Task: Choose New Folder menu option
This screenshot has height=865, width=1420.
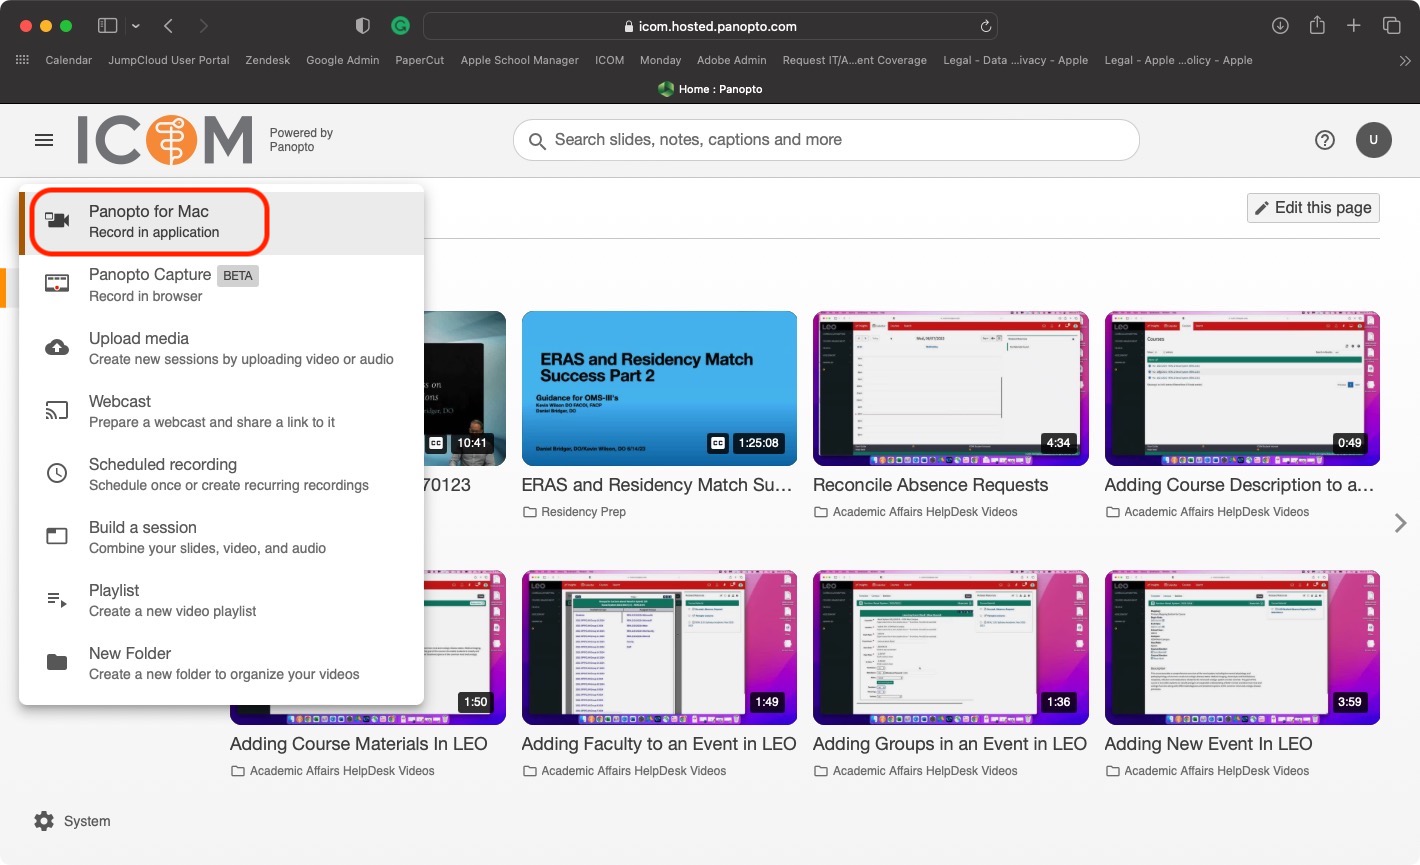Action: [x=222, y=663]
